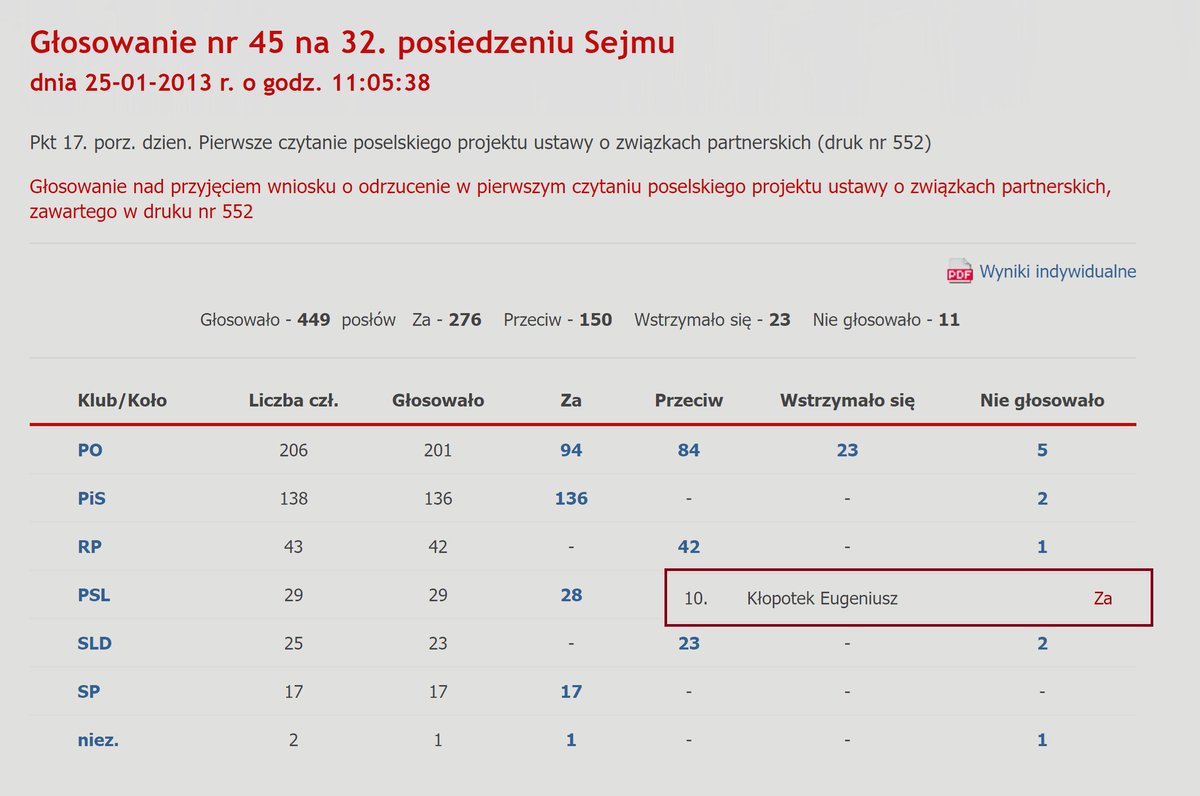
Task: Select the Głosowało column header
Action: tap(438, 401)
